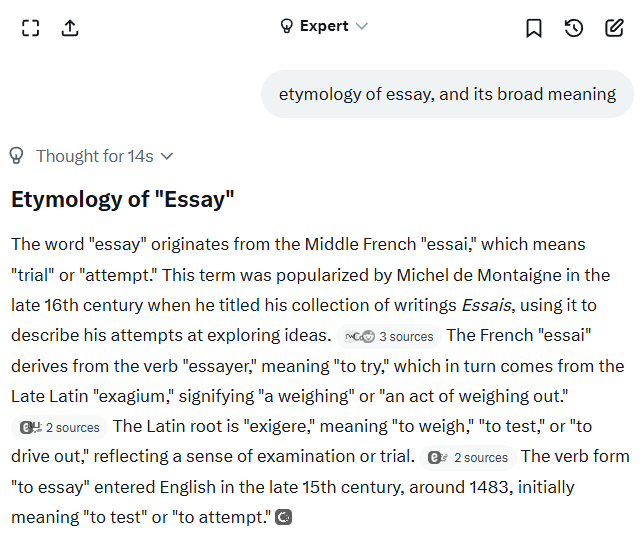The image size is (641, 552).
Task: Click chevron after Thought for 14s
Action: [167, 156]
